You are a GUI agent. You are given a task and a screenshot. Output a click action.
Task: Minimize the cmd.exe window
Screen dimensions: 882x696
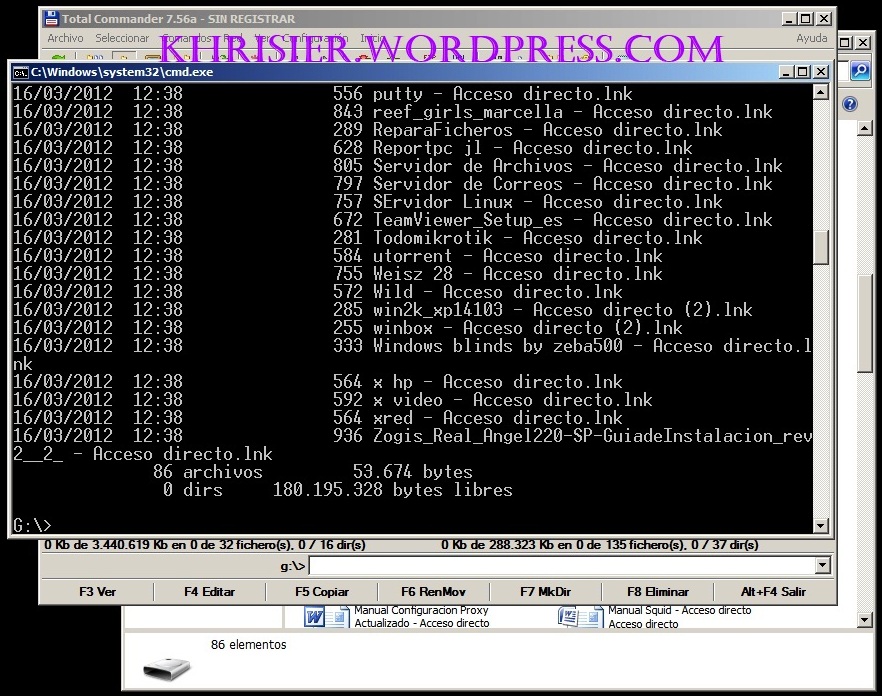786,72
